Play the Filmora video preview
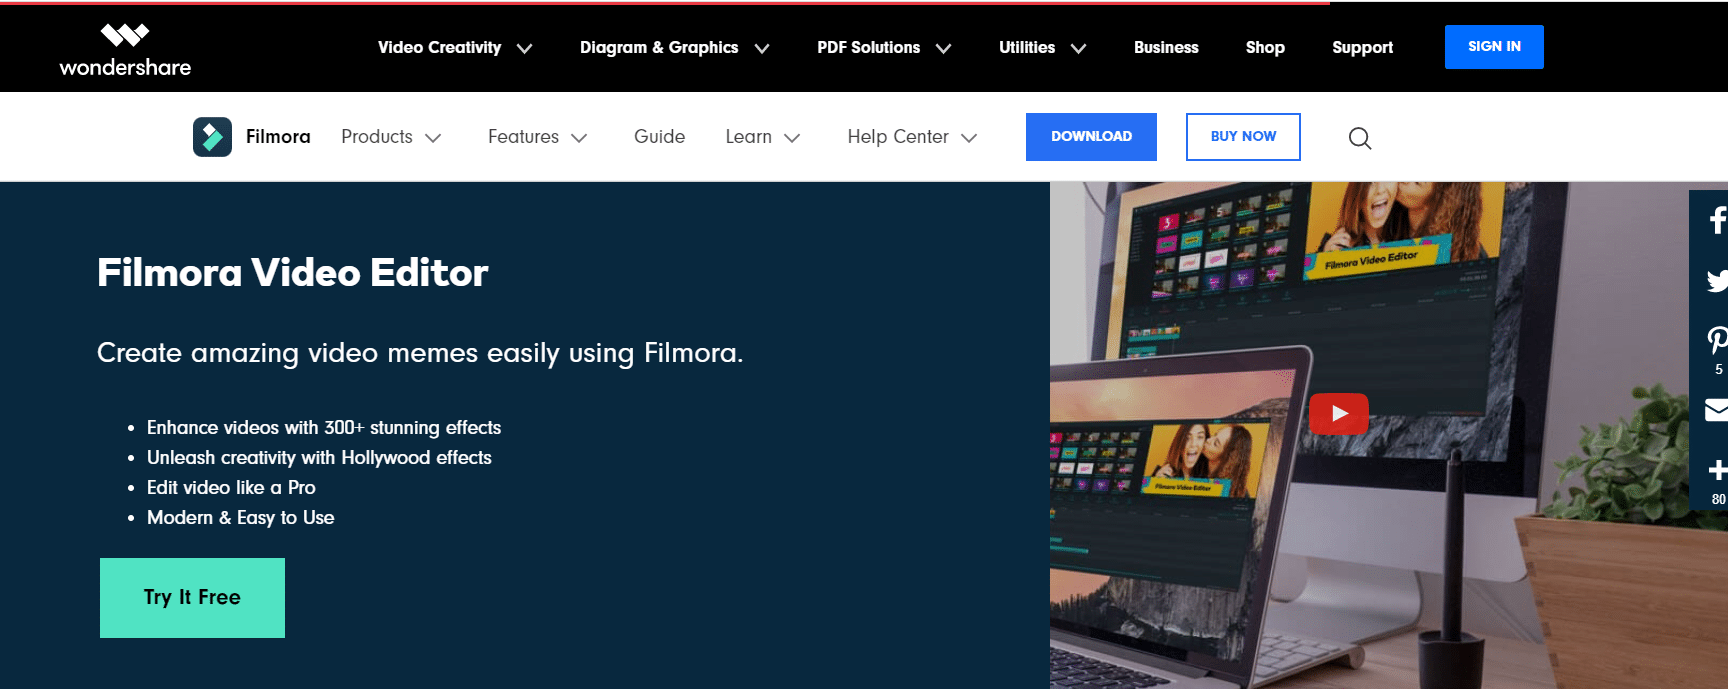The height and width of the screenshot is (689, 1728). pos(1339,413)
